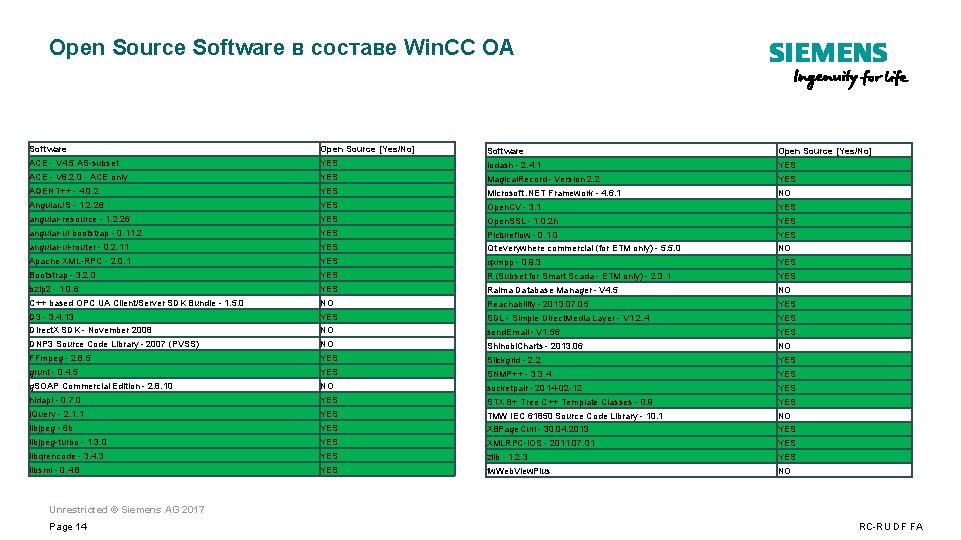Select the 'AngularJS - 1.2.26' cell

(x=174, y=205)
